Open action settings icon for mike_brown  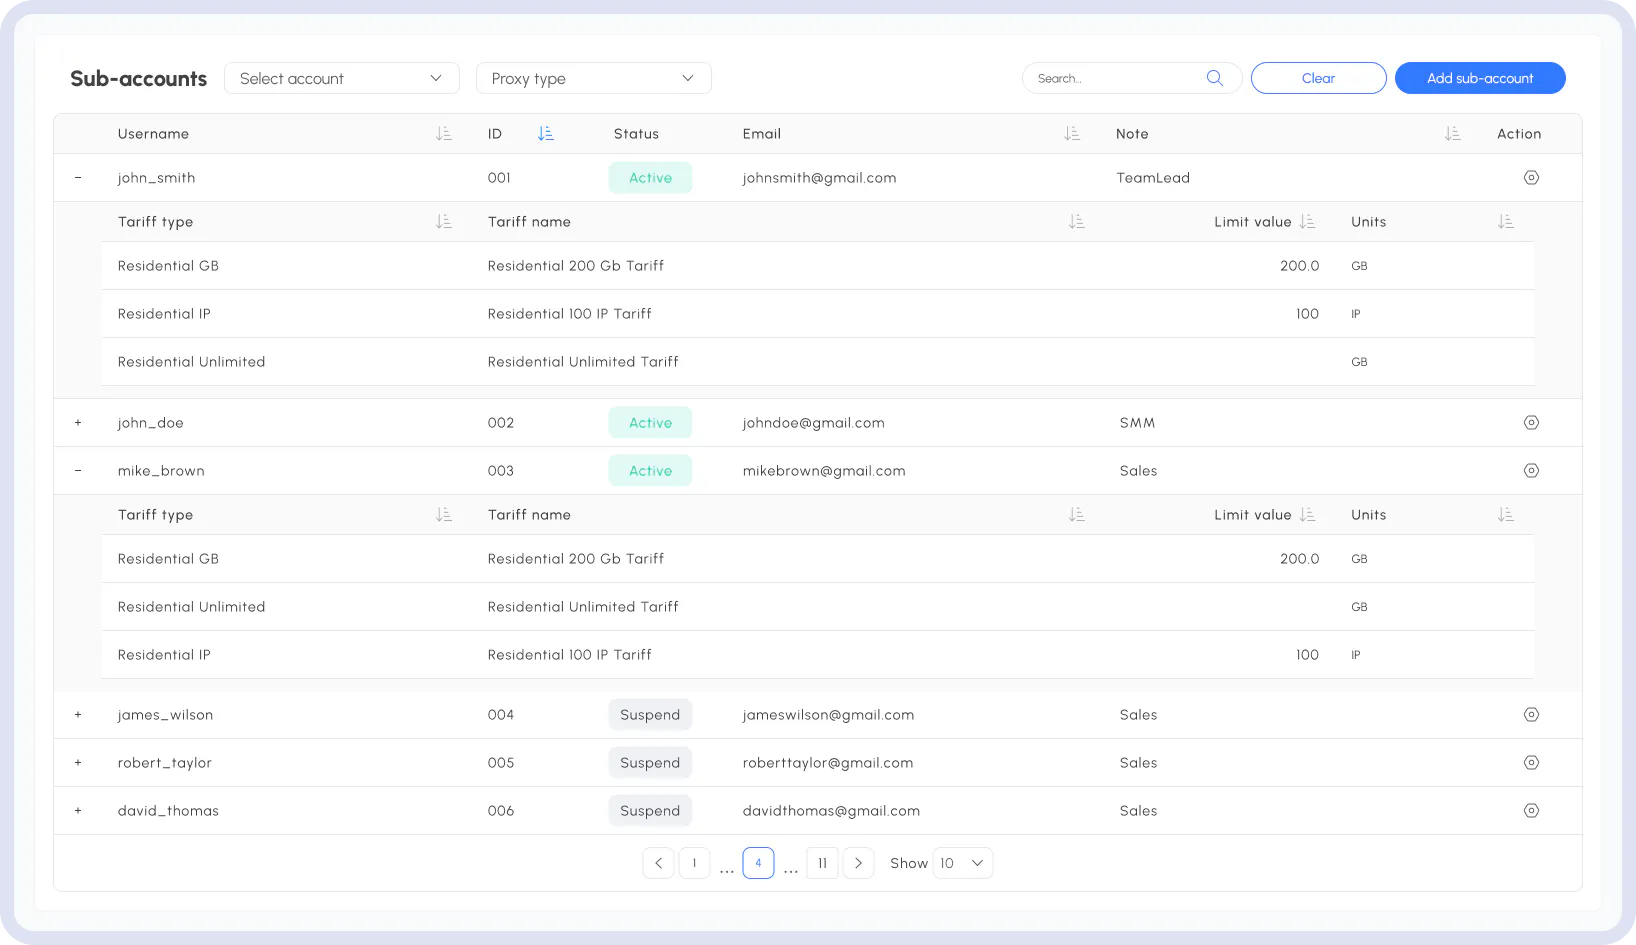(1531, 471)
